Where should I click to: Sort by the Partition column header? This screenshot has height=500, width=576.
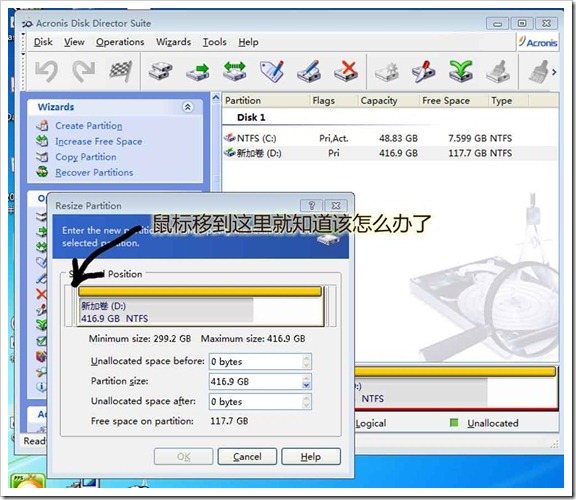pyautogui.click(x=266, y=100)
